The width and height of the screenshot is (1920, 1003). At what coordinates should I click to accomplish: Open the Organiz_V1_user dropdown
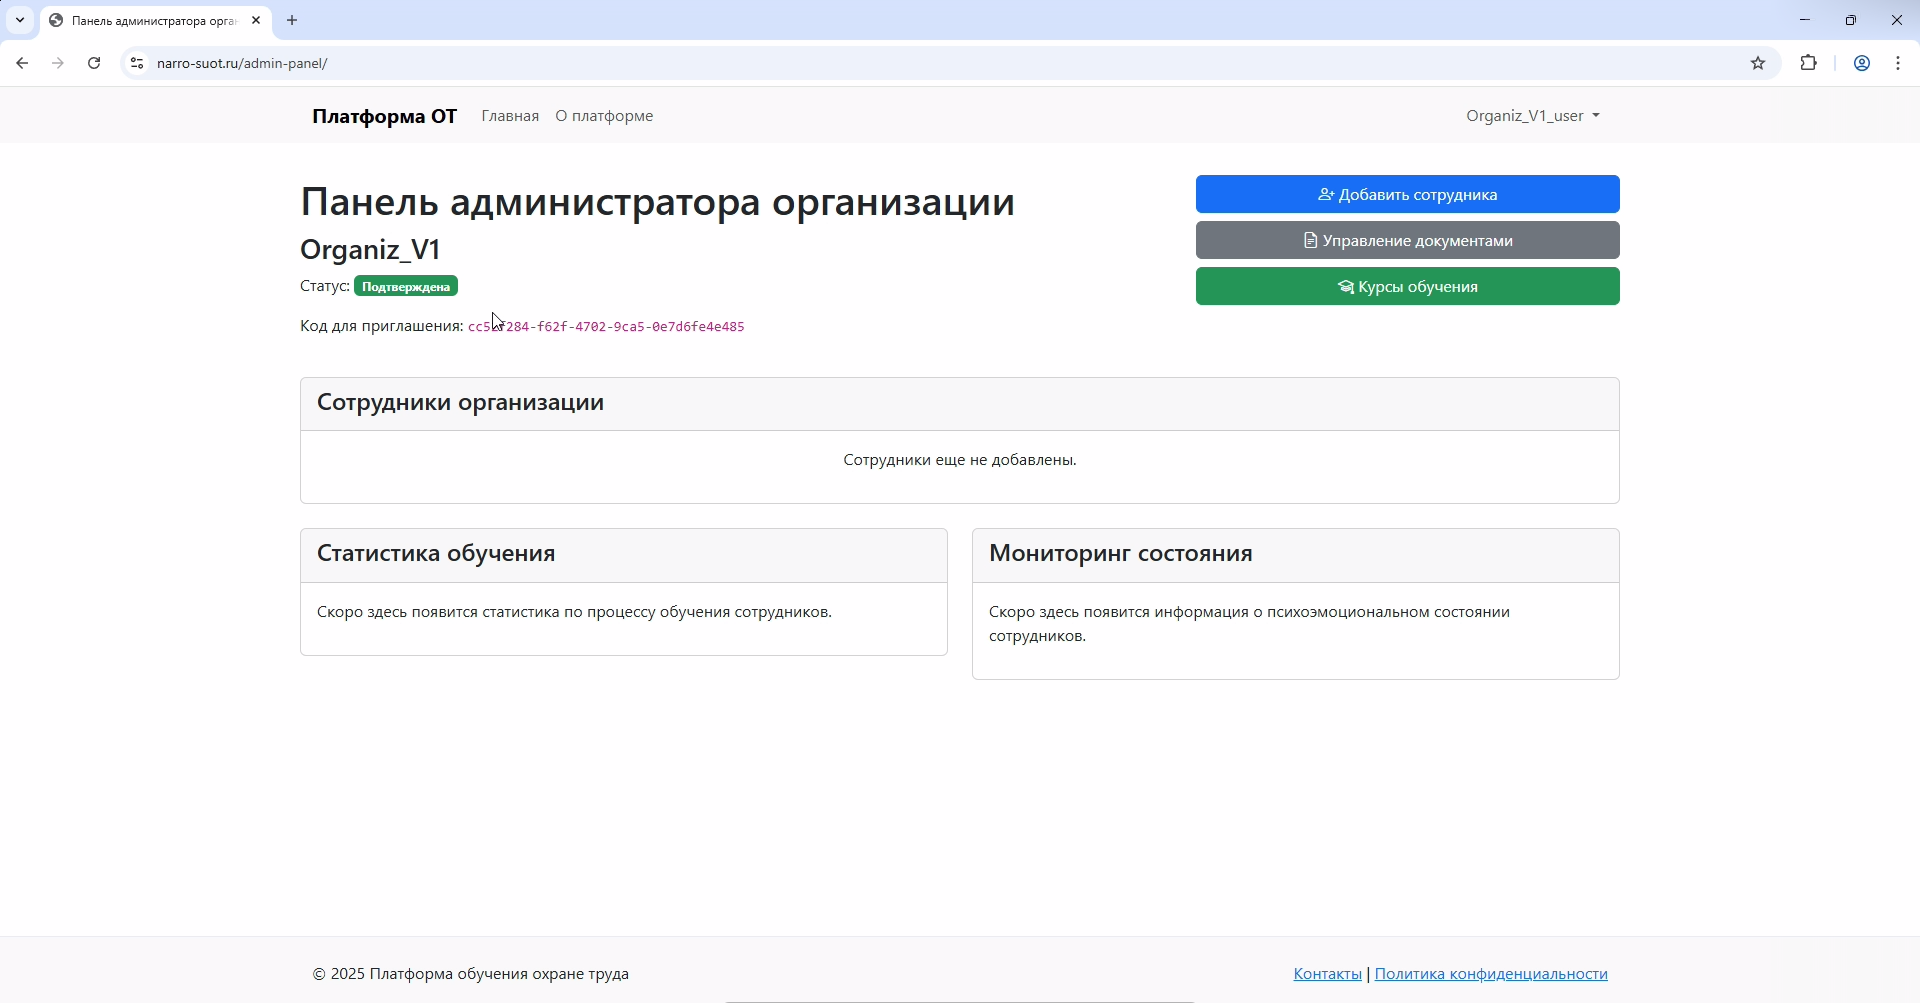click(1532, 115)
